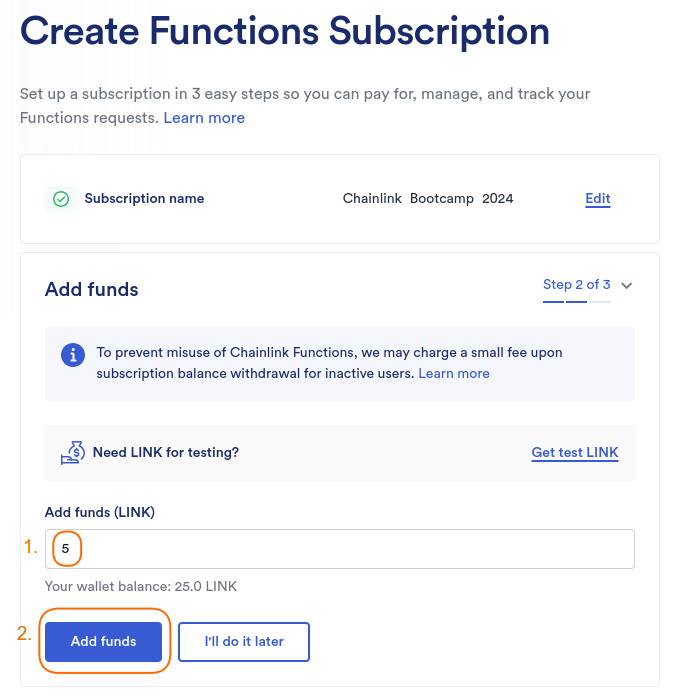Screen dimensions: 673x700
Task: Click Need LINK for testing? text
Action: point(166,453)
